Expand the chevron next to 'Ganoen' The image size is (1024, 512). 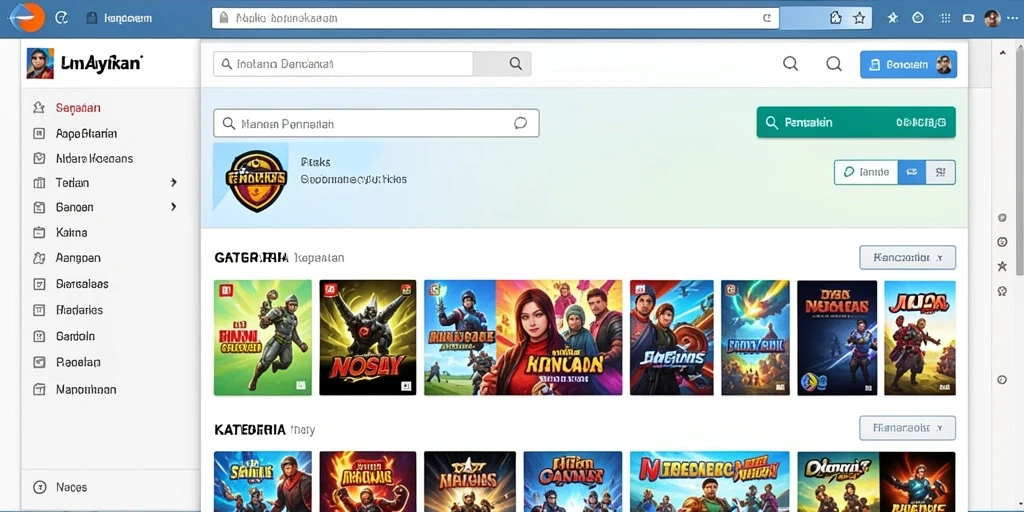[174, 207]
